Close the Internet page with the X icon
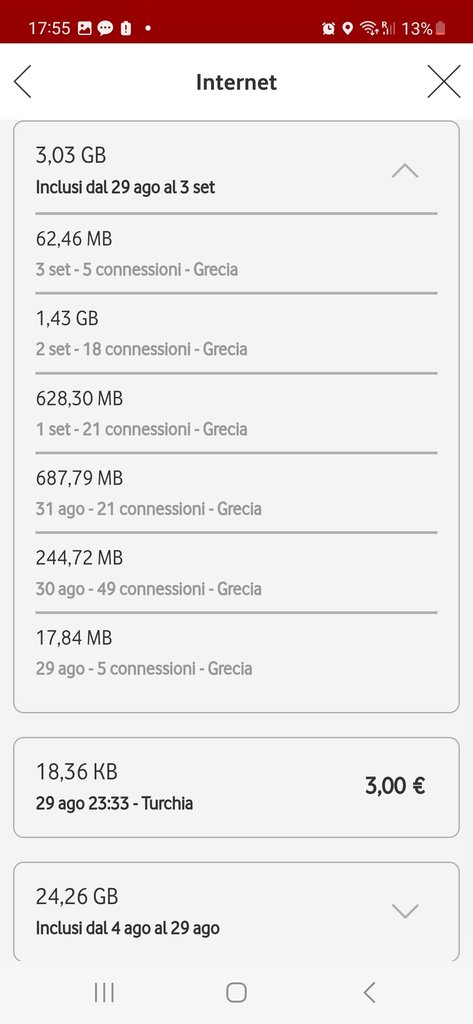This screenshot has height=1024, width=473. pos(444,82)
